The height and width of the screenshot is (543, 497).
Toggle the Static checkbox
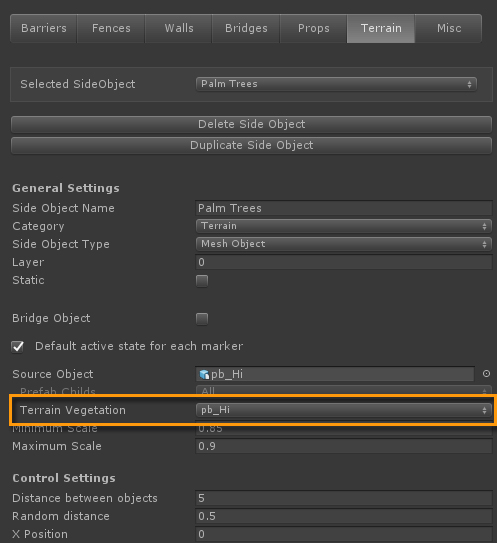[202, 281]
